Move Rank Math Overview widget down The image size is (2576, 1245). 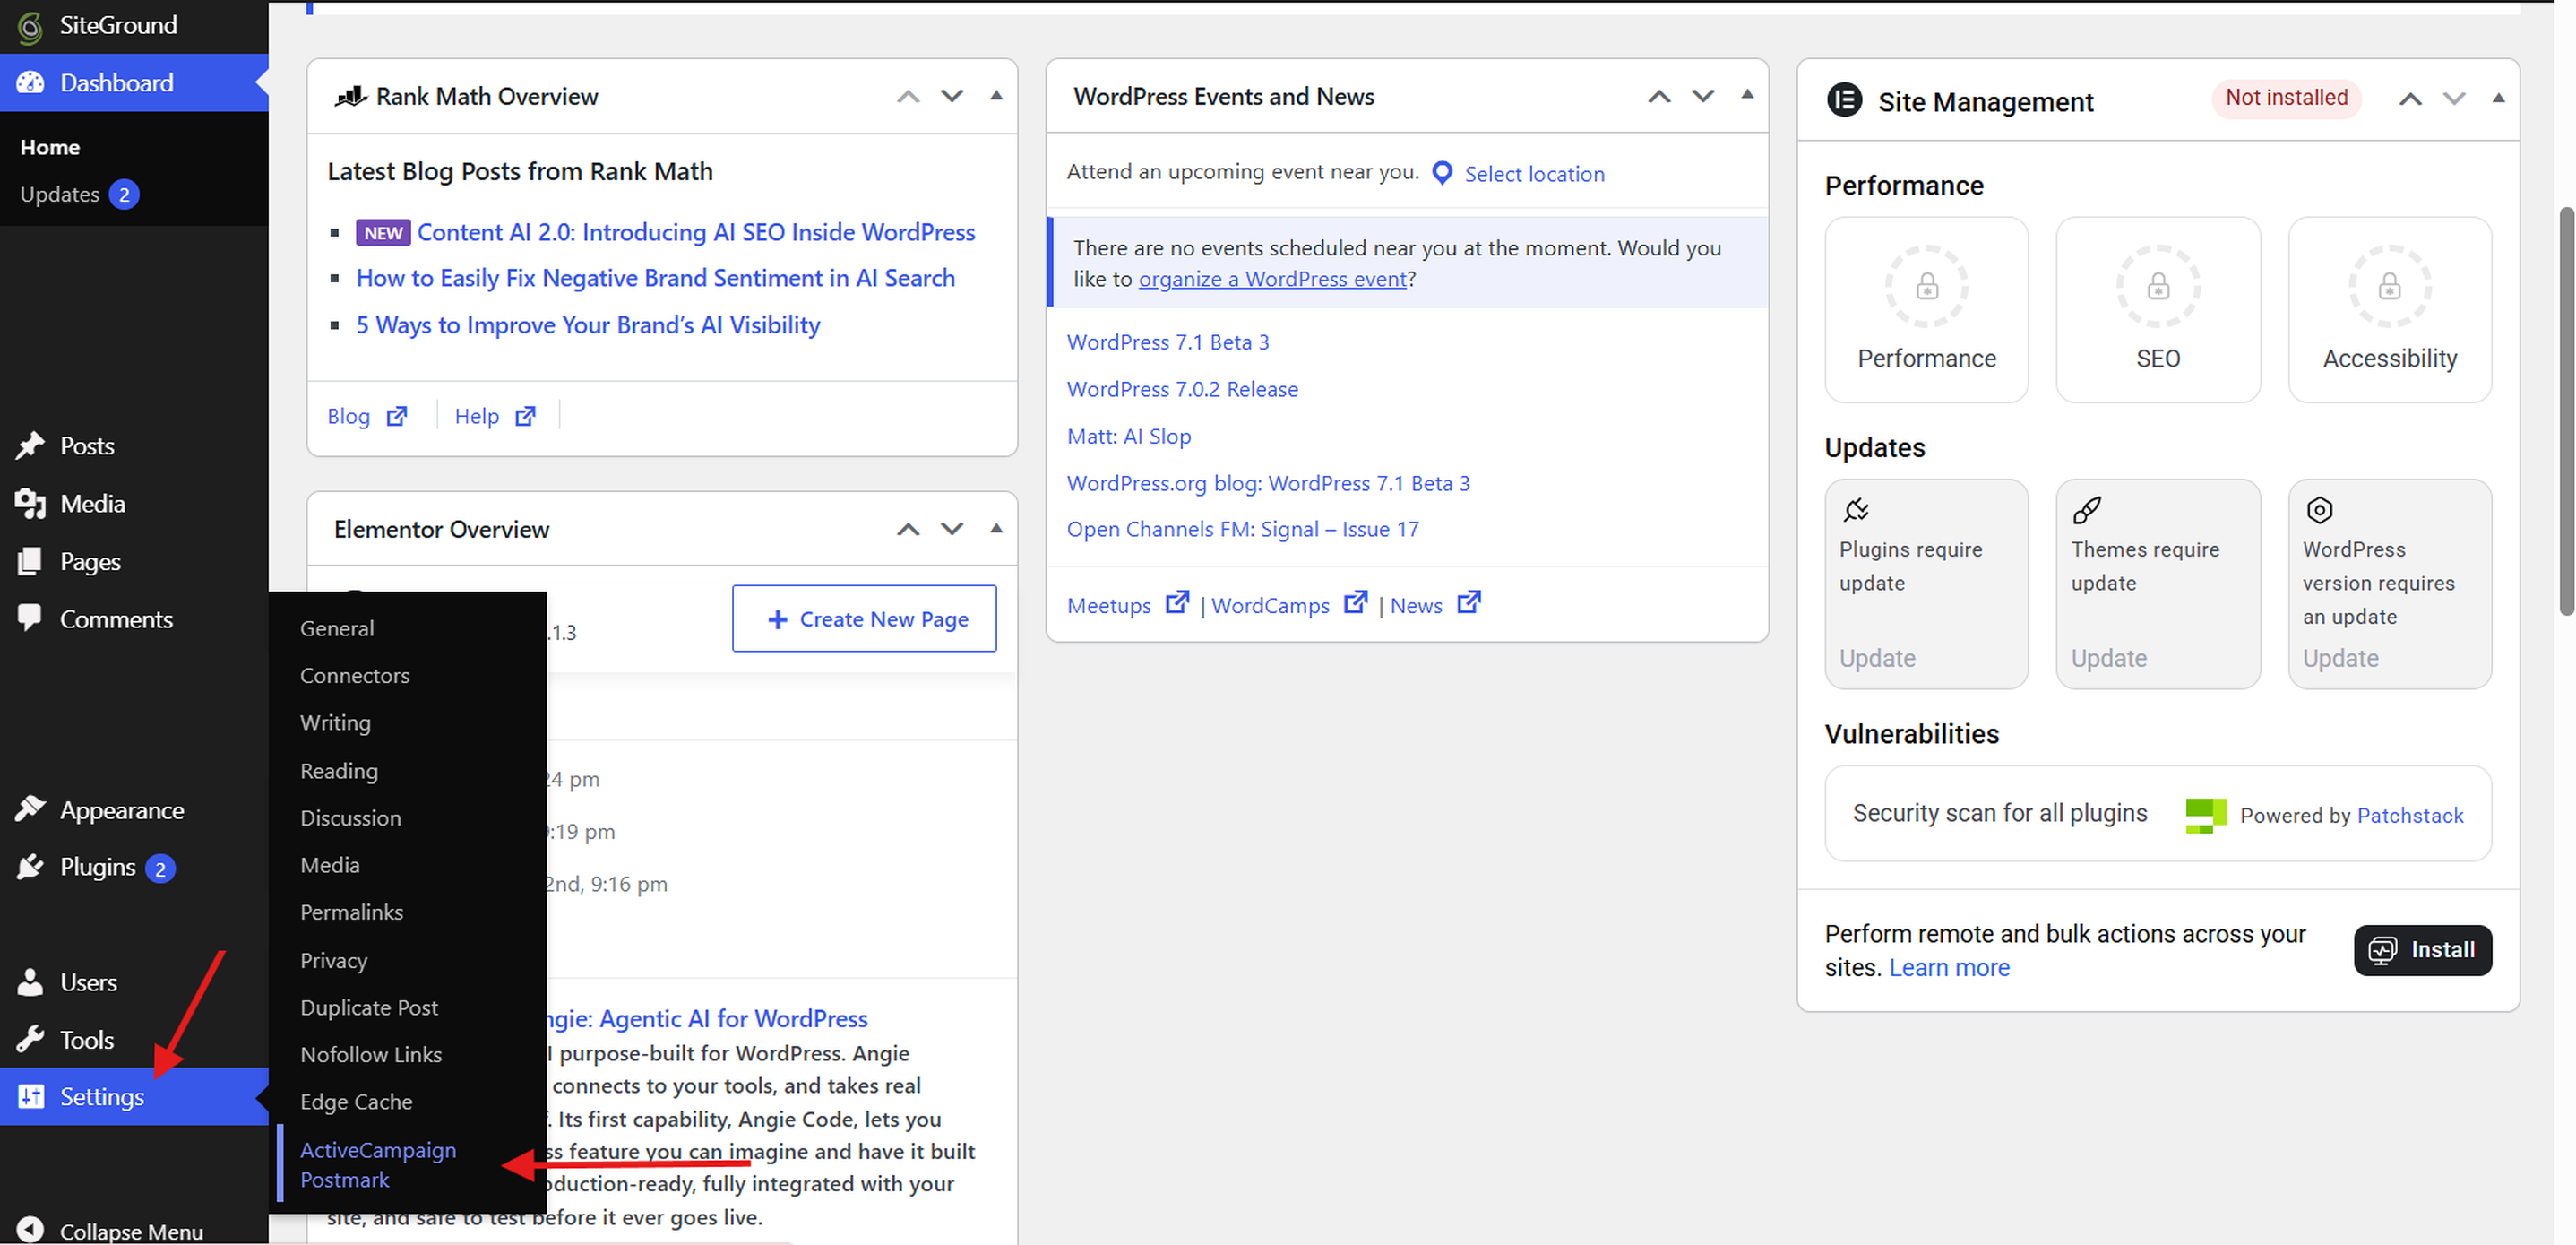tap(952, 96)
